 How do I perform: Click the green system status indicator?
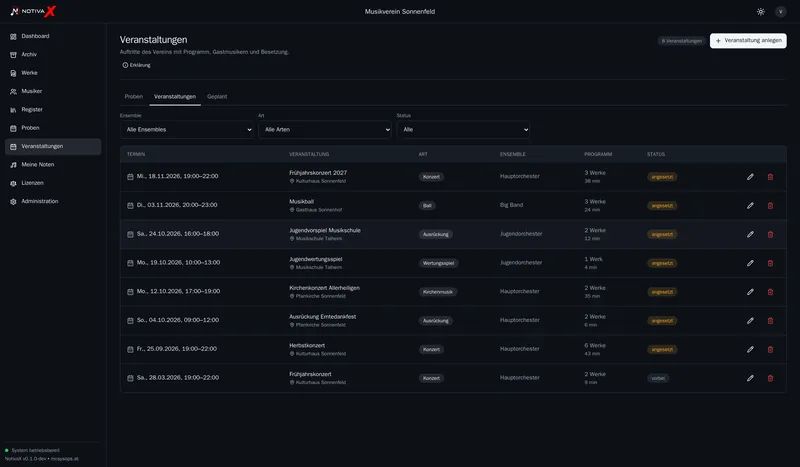click(7, 450)
